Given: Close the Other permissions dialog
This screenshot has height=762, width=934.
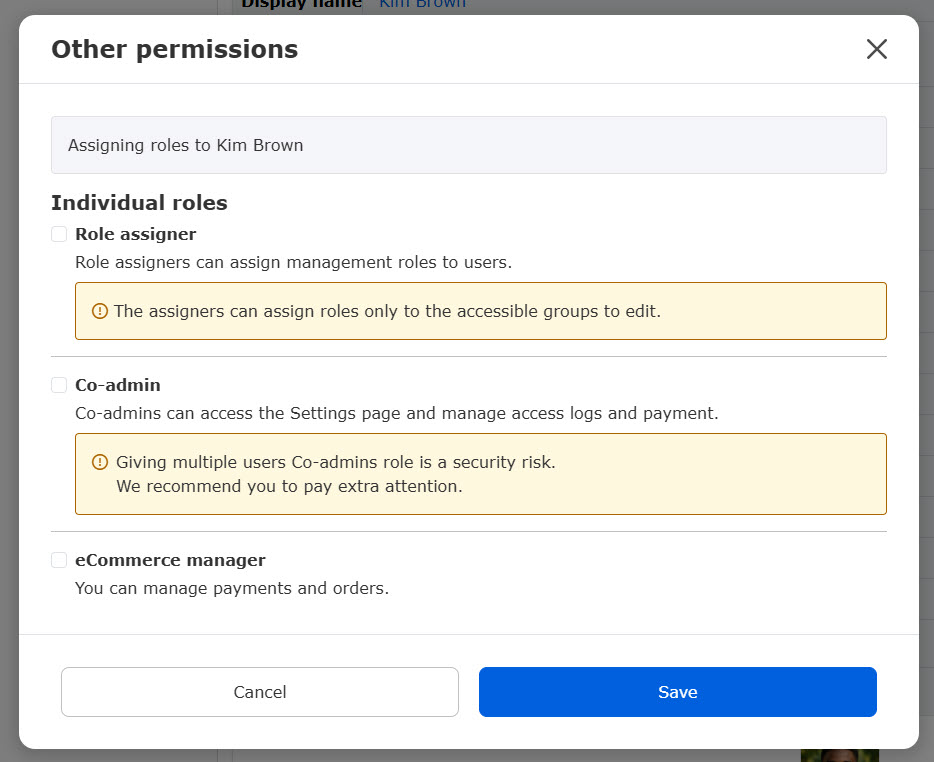Looking at the screenshot, I should click(876, 49).
